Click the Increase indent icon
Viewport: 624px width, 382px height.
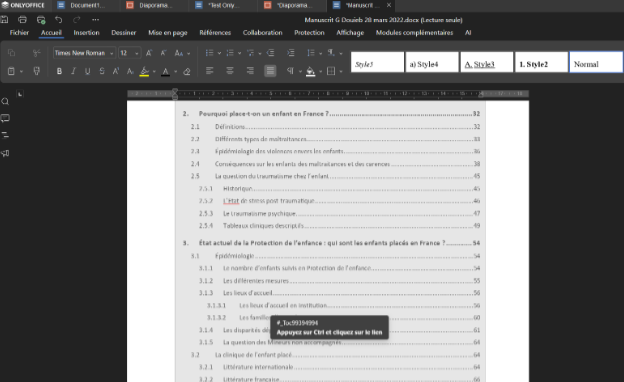click(291, 53)
